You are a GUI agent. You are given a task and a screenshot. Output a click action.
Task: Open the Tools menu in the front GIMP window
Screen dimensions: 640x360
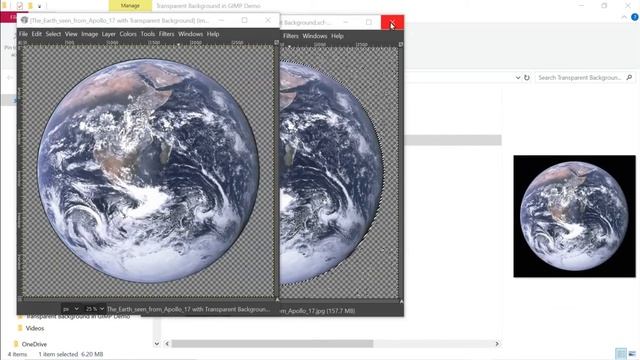pos(148,34)
